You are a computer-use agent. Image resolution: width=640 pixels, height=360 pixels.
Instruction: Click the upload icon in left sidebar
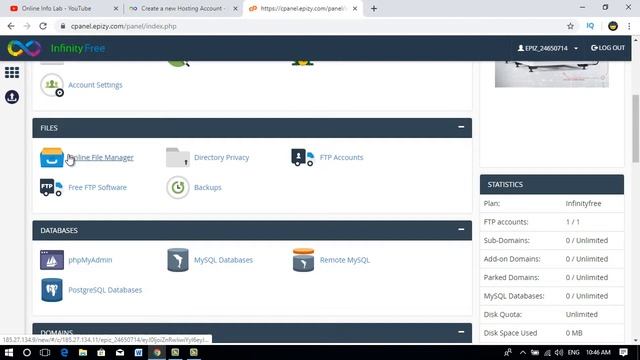point(12,97)
